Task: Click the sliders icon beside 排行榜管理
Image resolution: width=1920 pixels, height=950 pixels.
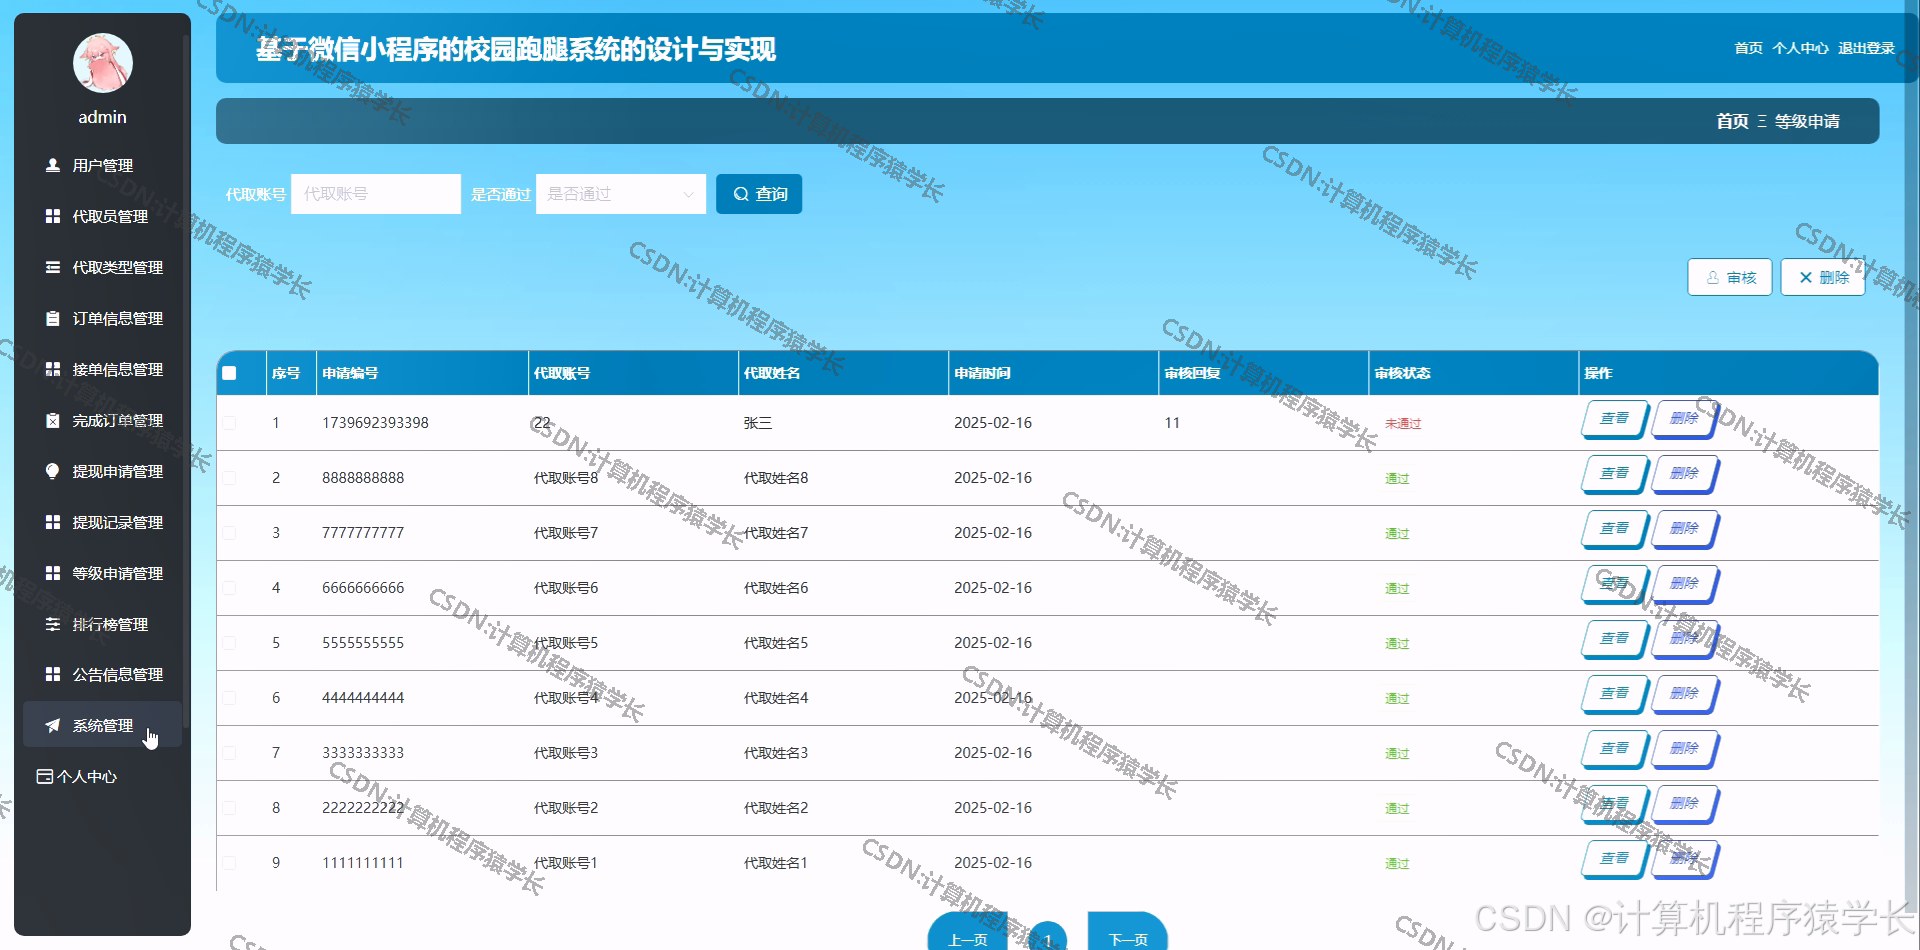Action: pos(53,624)
